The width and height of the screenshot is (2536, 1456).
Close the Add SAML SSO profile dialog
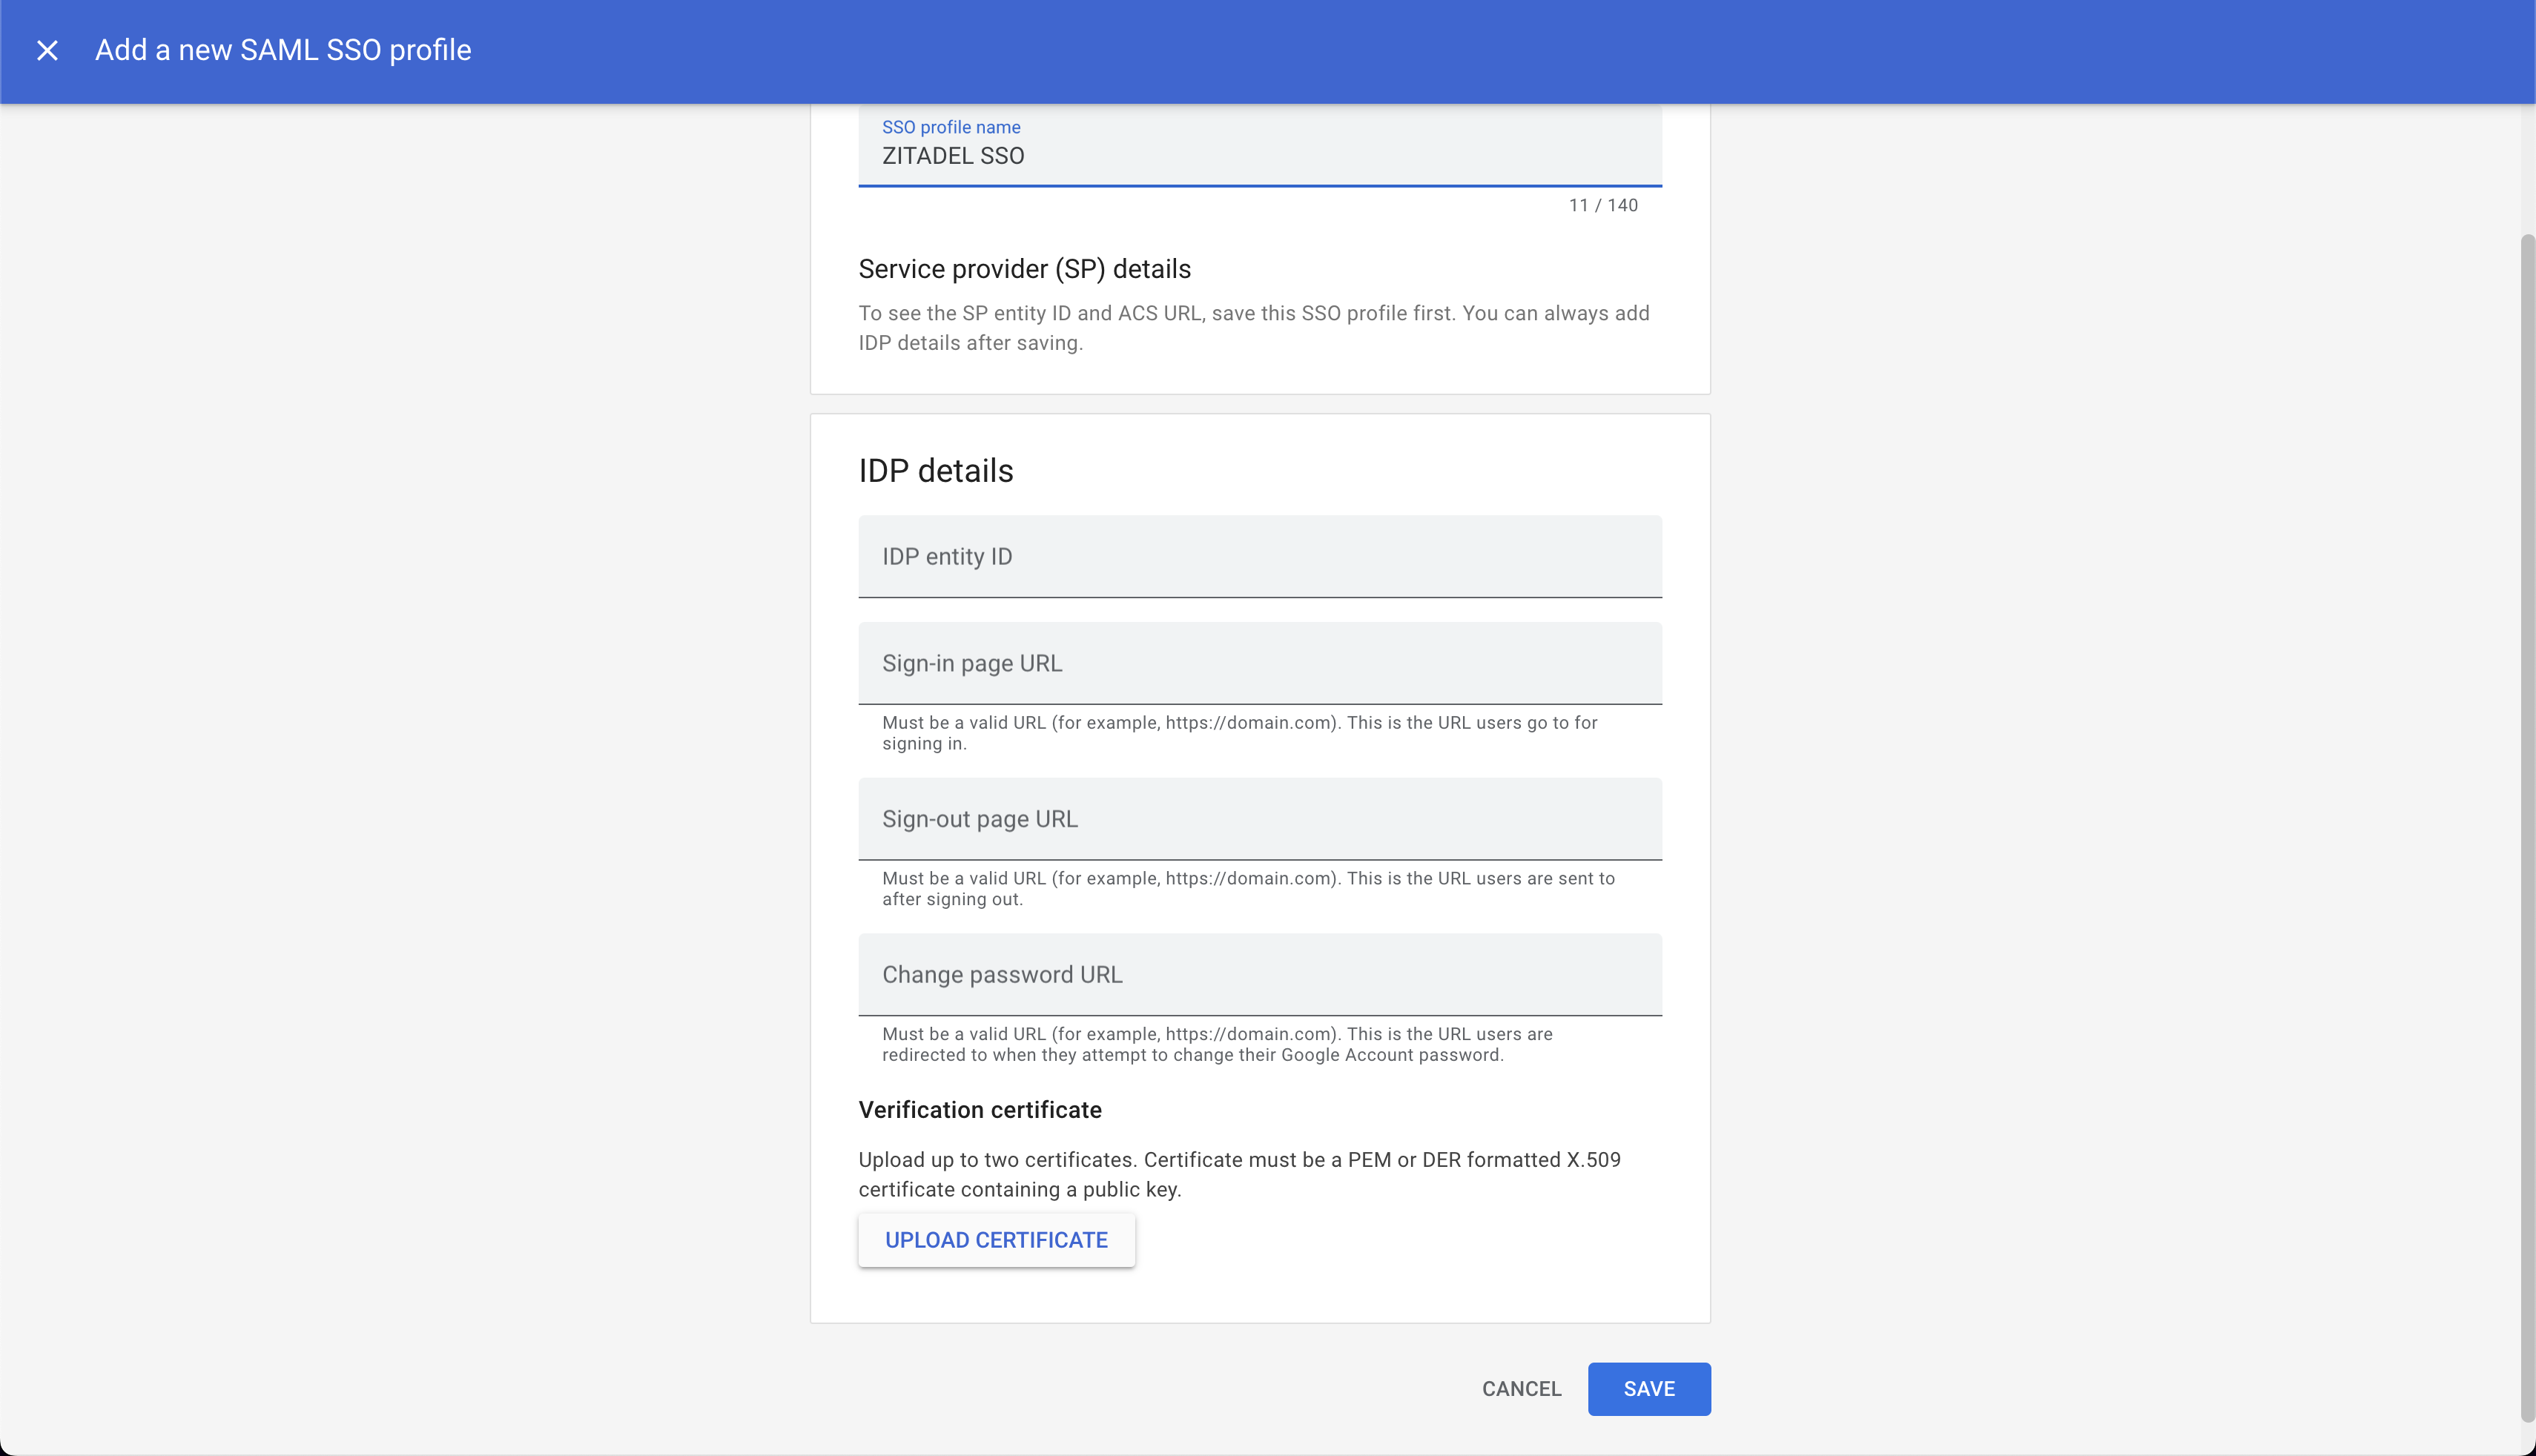47,50
